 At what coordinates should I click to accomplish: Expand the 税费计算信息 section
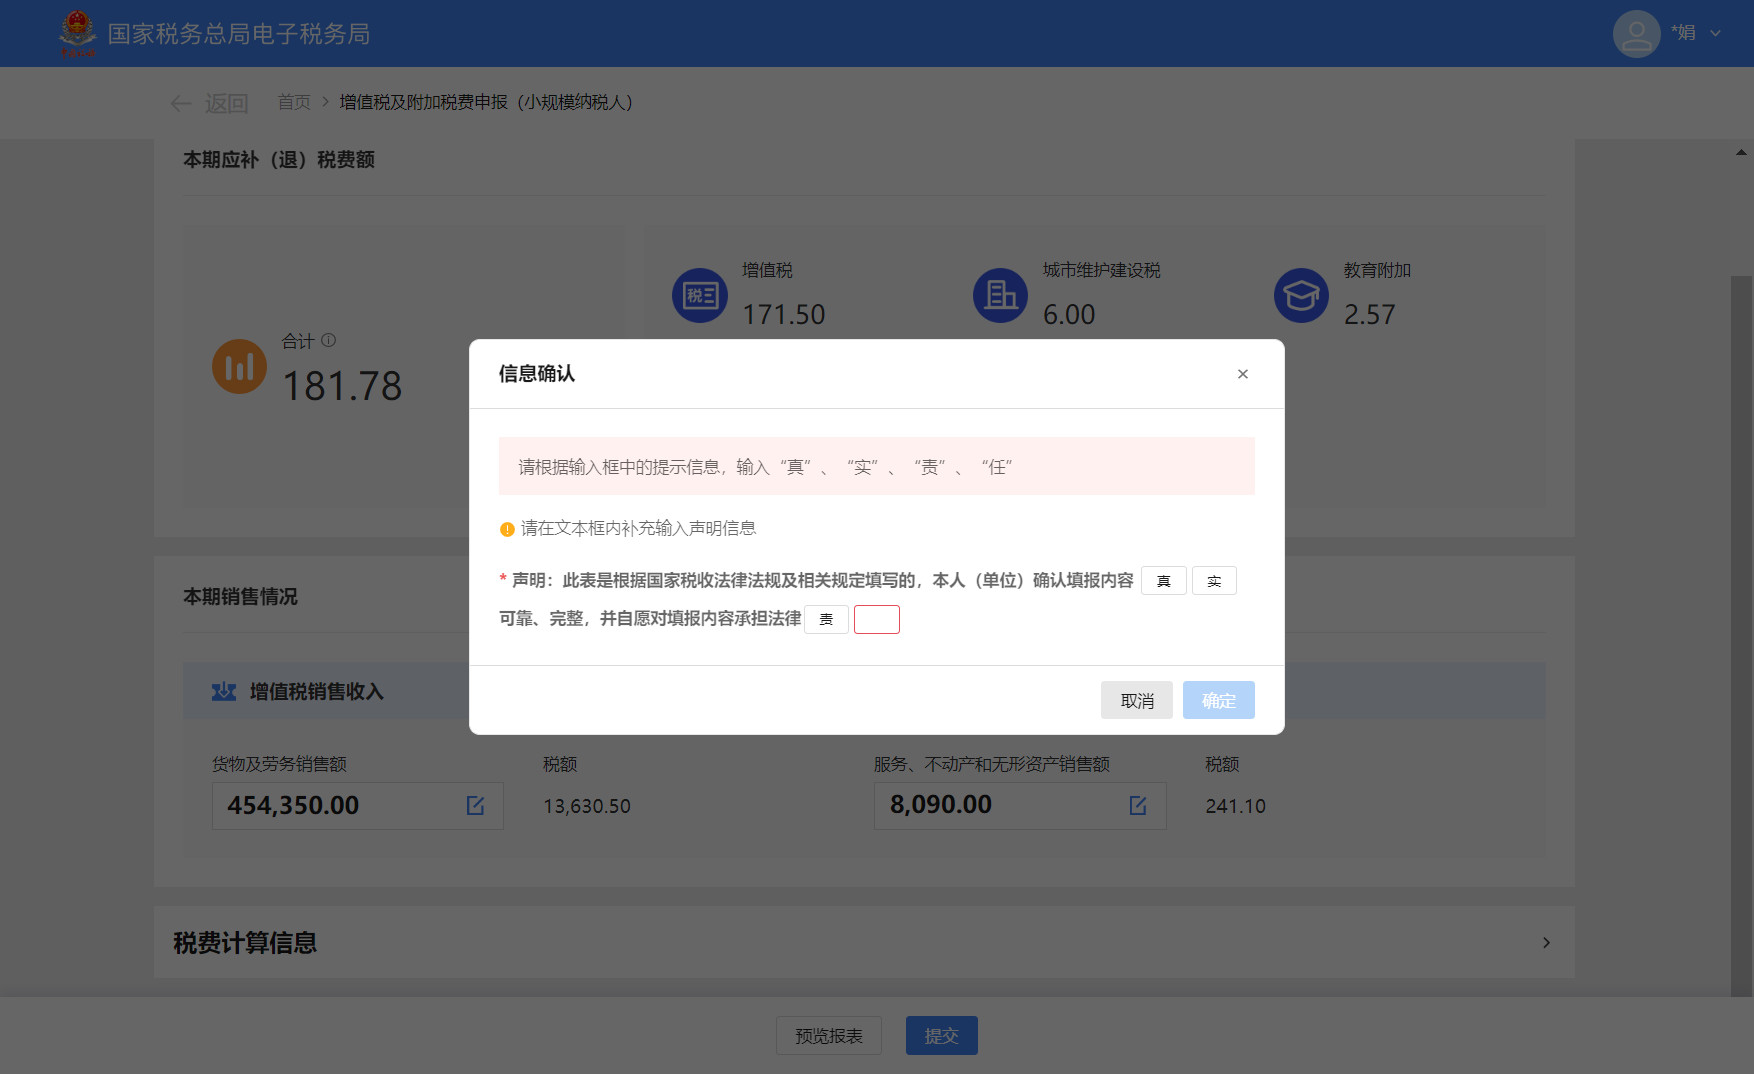click(1546, 942)
